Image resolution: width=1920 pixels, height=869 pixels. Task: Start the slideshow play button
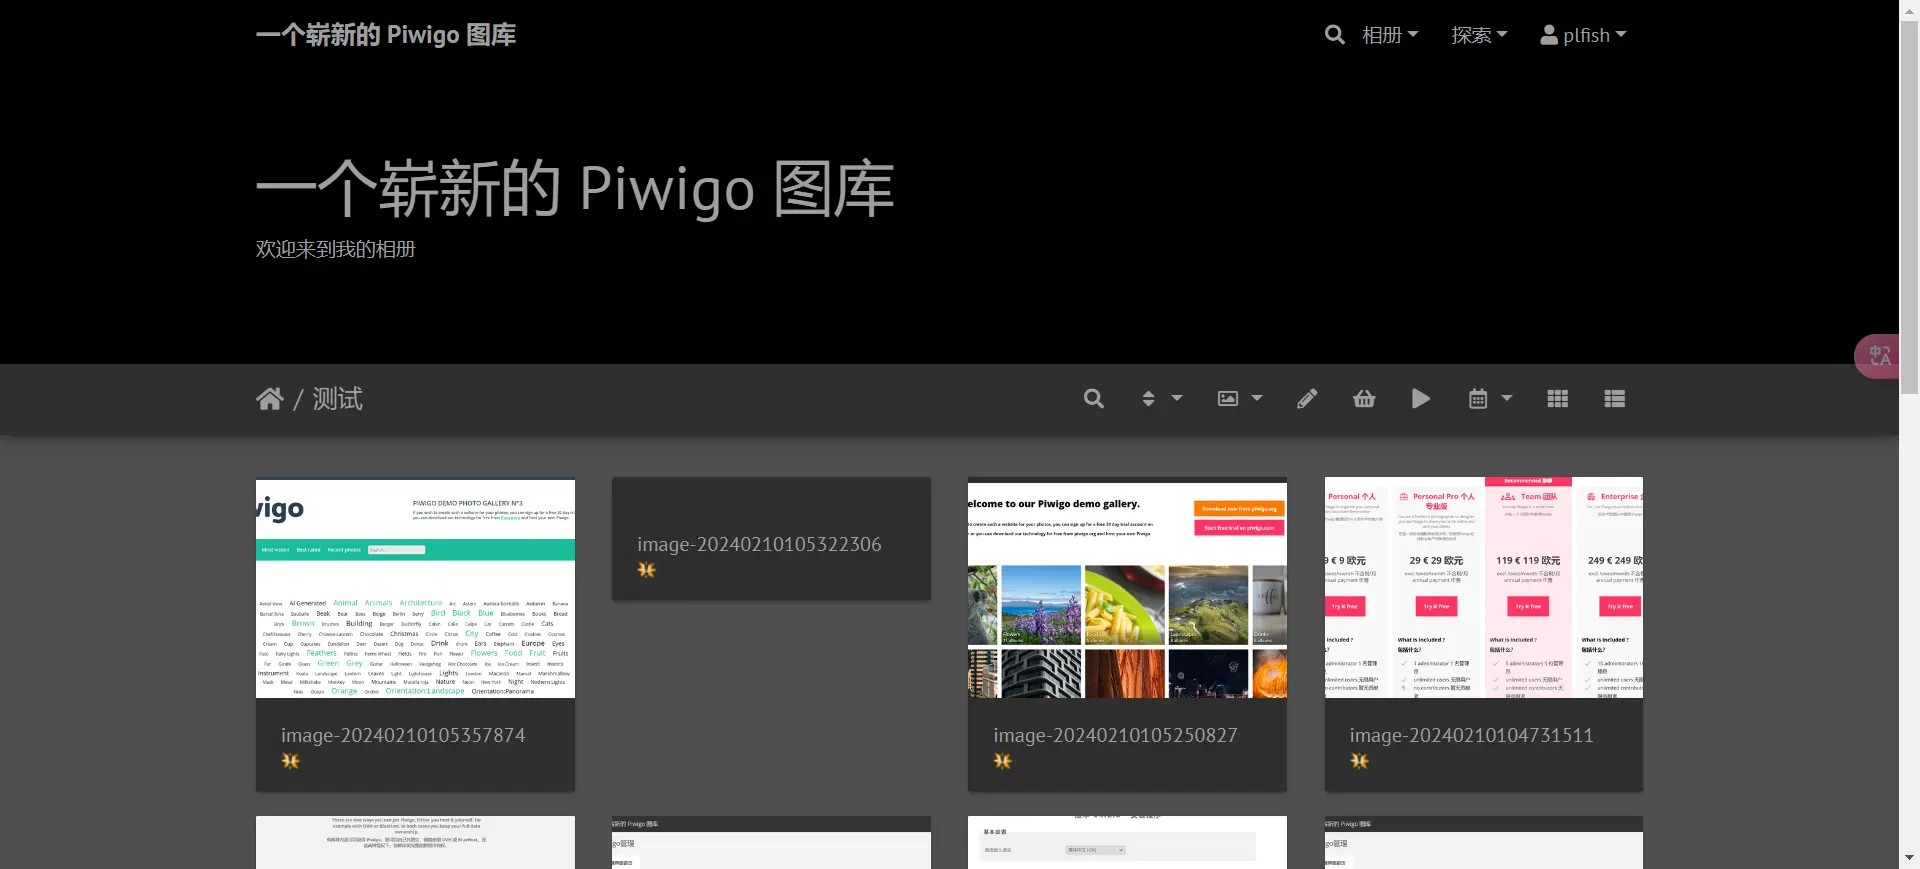pos(1420,399)
